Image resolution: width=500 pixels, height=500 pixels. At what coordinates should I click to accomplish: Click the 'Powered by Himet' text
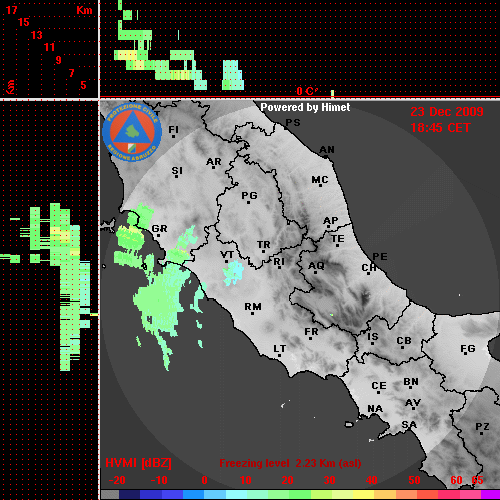pos(305,107)
